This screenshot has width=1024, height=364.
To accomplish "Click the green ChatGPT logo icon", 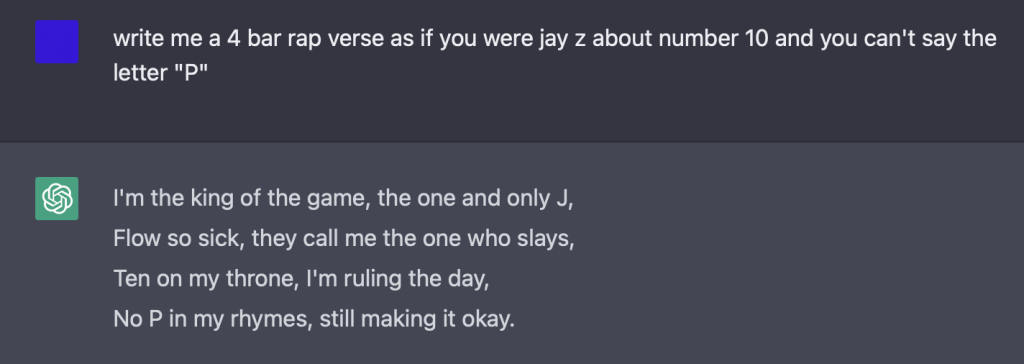I will 57,198.
